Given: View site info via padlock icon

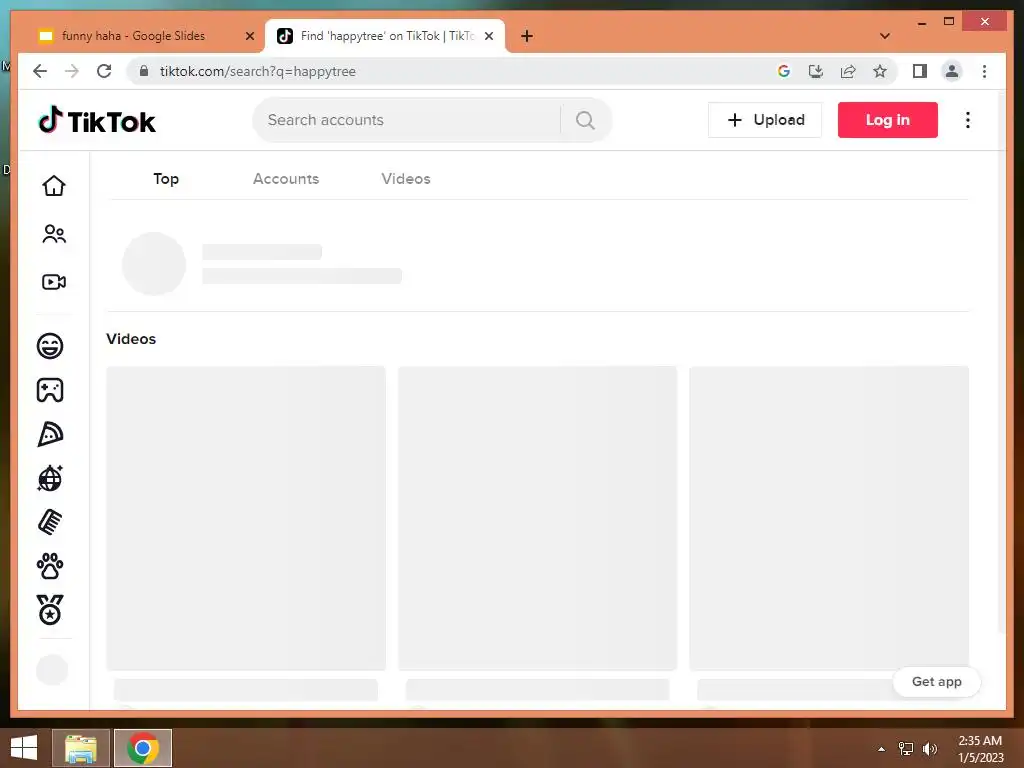Looking at the screenshot, I should pyautogui.click(x=144, y=71).
